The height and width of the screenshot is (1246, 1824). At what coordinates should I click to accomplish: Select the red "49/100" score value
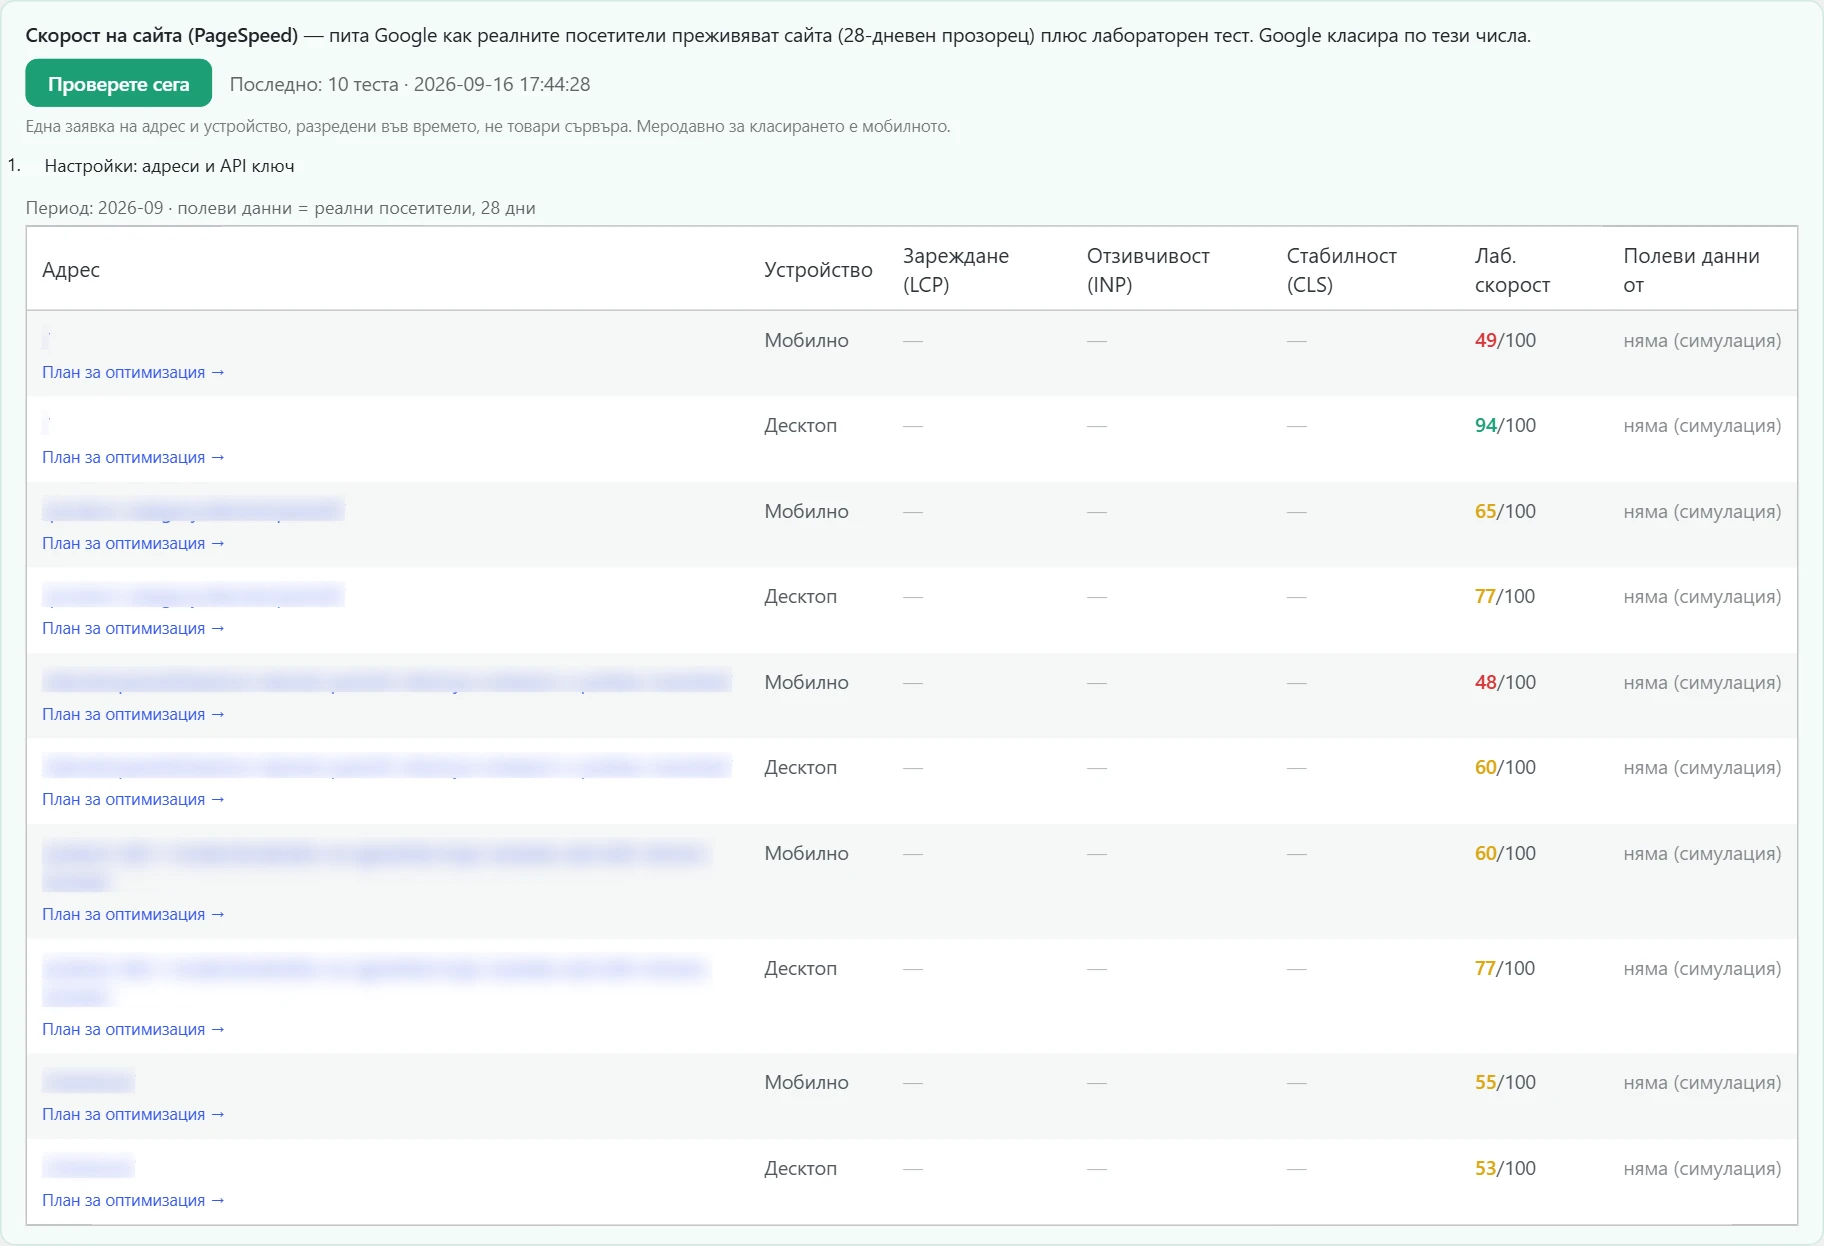(1505, 340)
